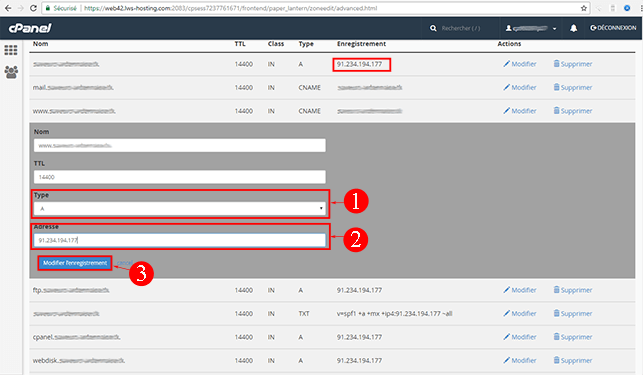Screen dimensions: 643x375
Task: Go back with browser arrow
Action: click(x=8, y=8)
